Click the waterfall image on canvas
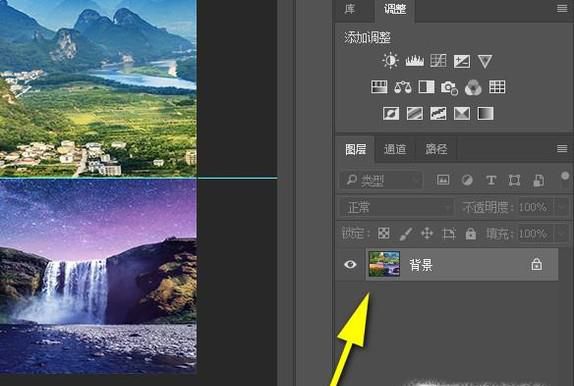This screenshot has height=386, width=574. [98, 277]
